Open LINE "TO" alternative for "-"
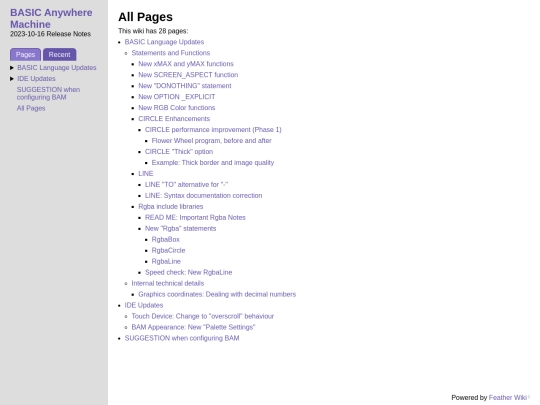This screenshot has height=405, width=540. 186,185
